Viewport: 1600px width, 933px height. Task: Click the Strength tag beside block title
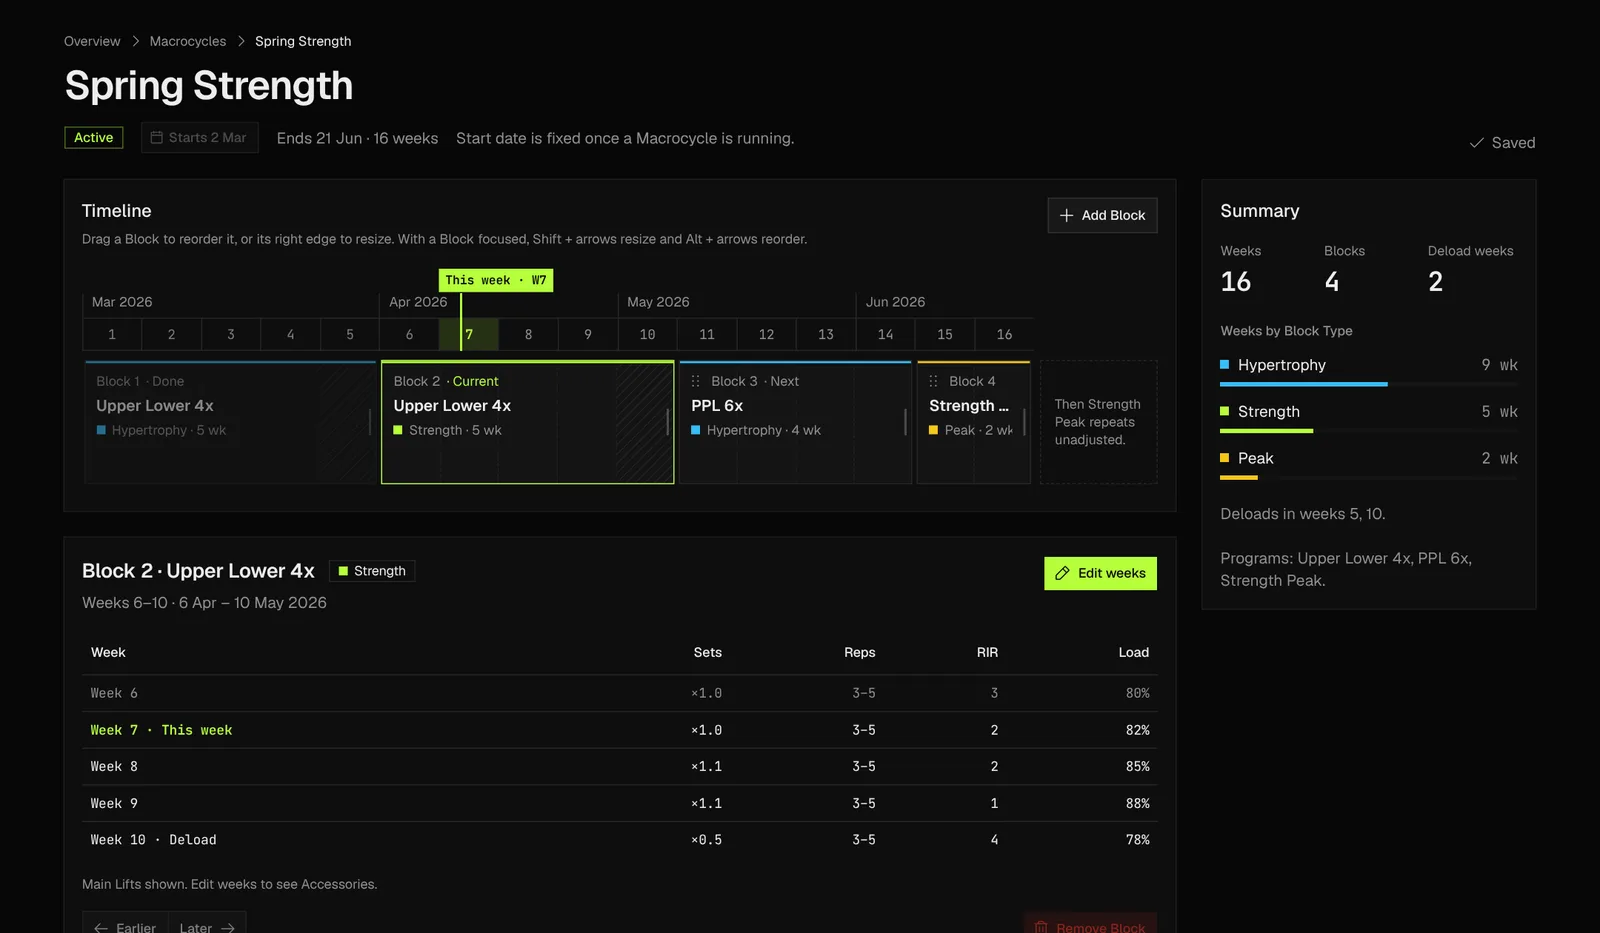372,571
